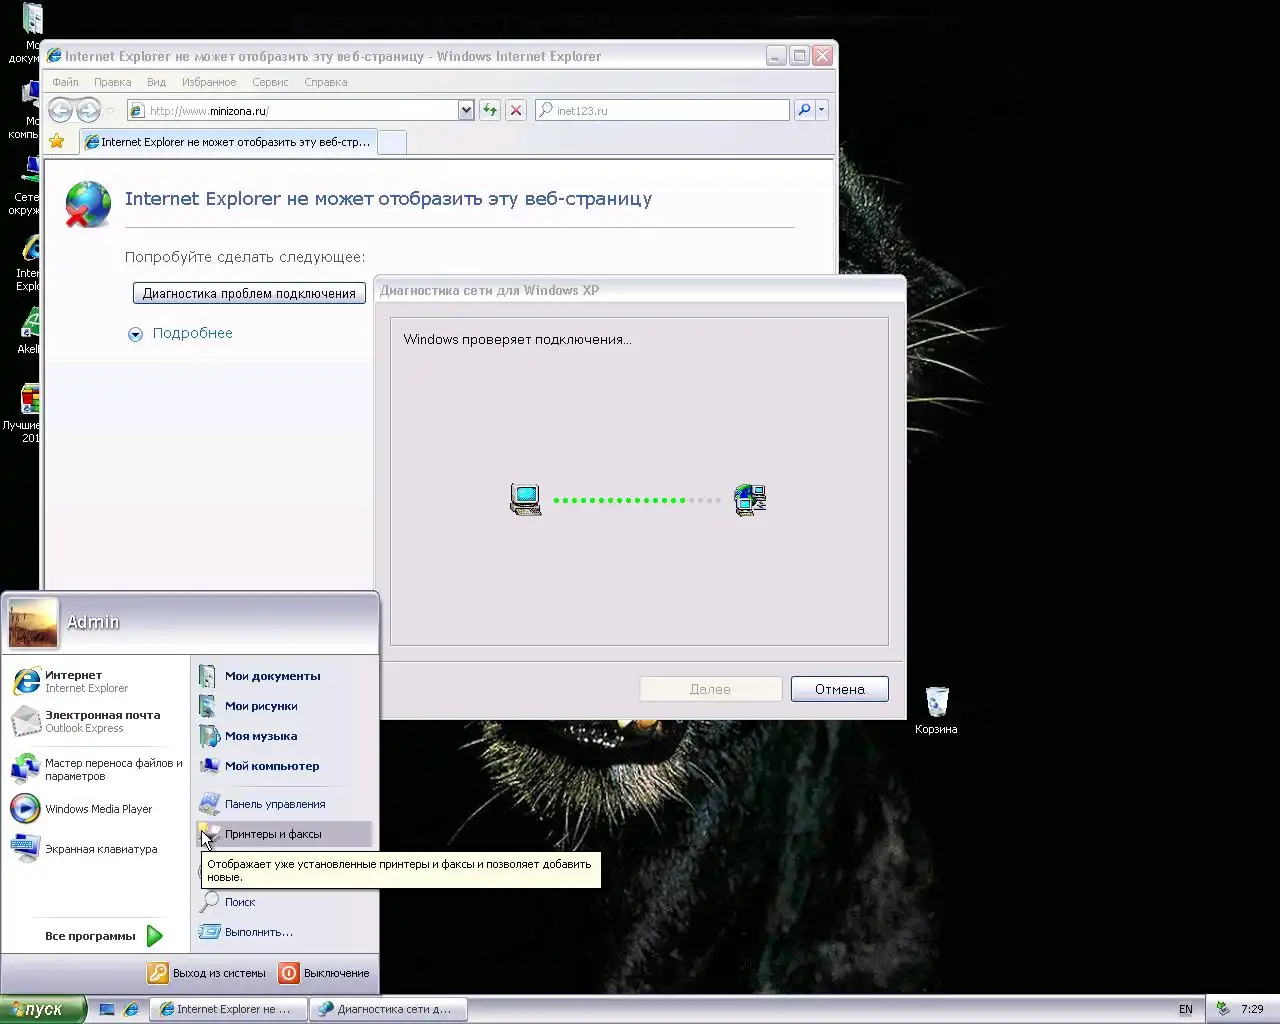Expand the Подробнее details section
Screen dimensions: 1280x1024
pos(181,334)
